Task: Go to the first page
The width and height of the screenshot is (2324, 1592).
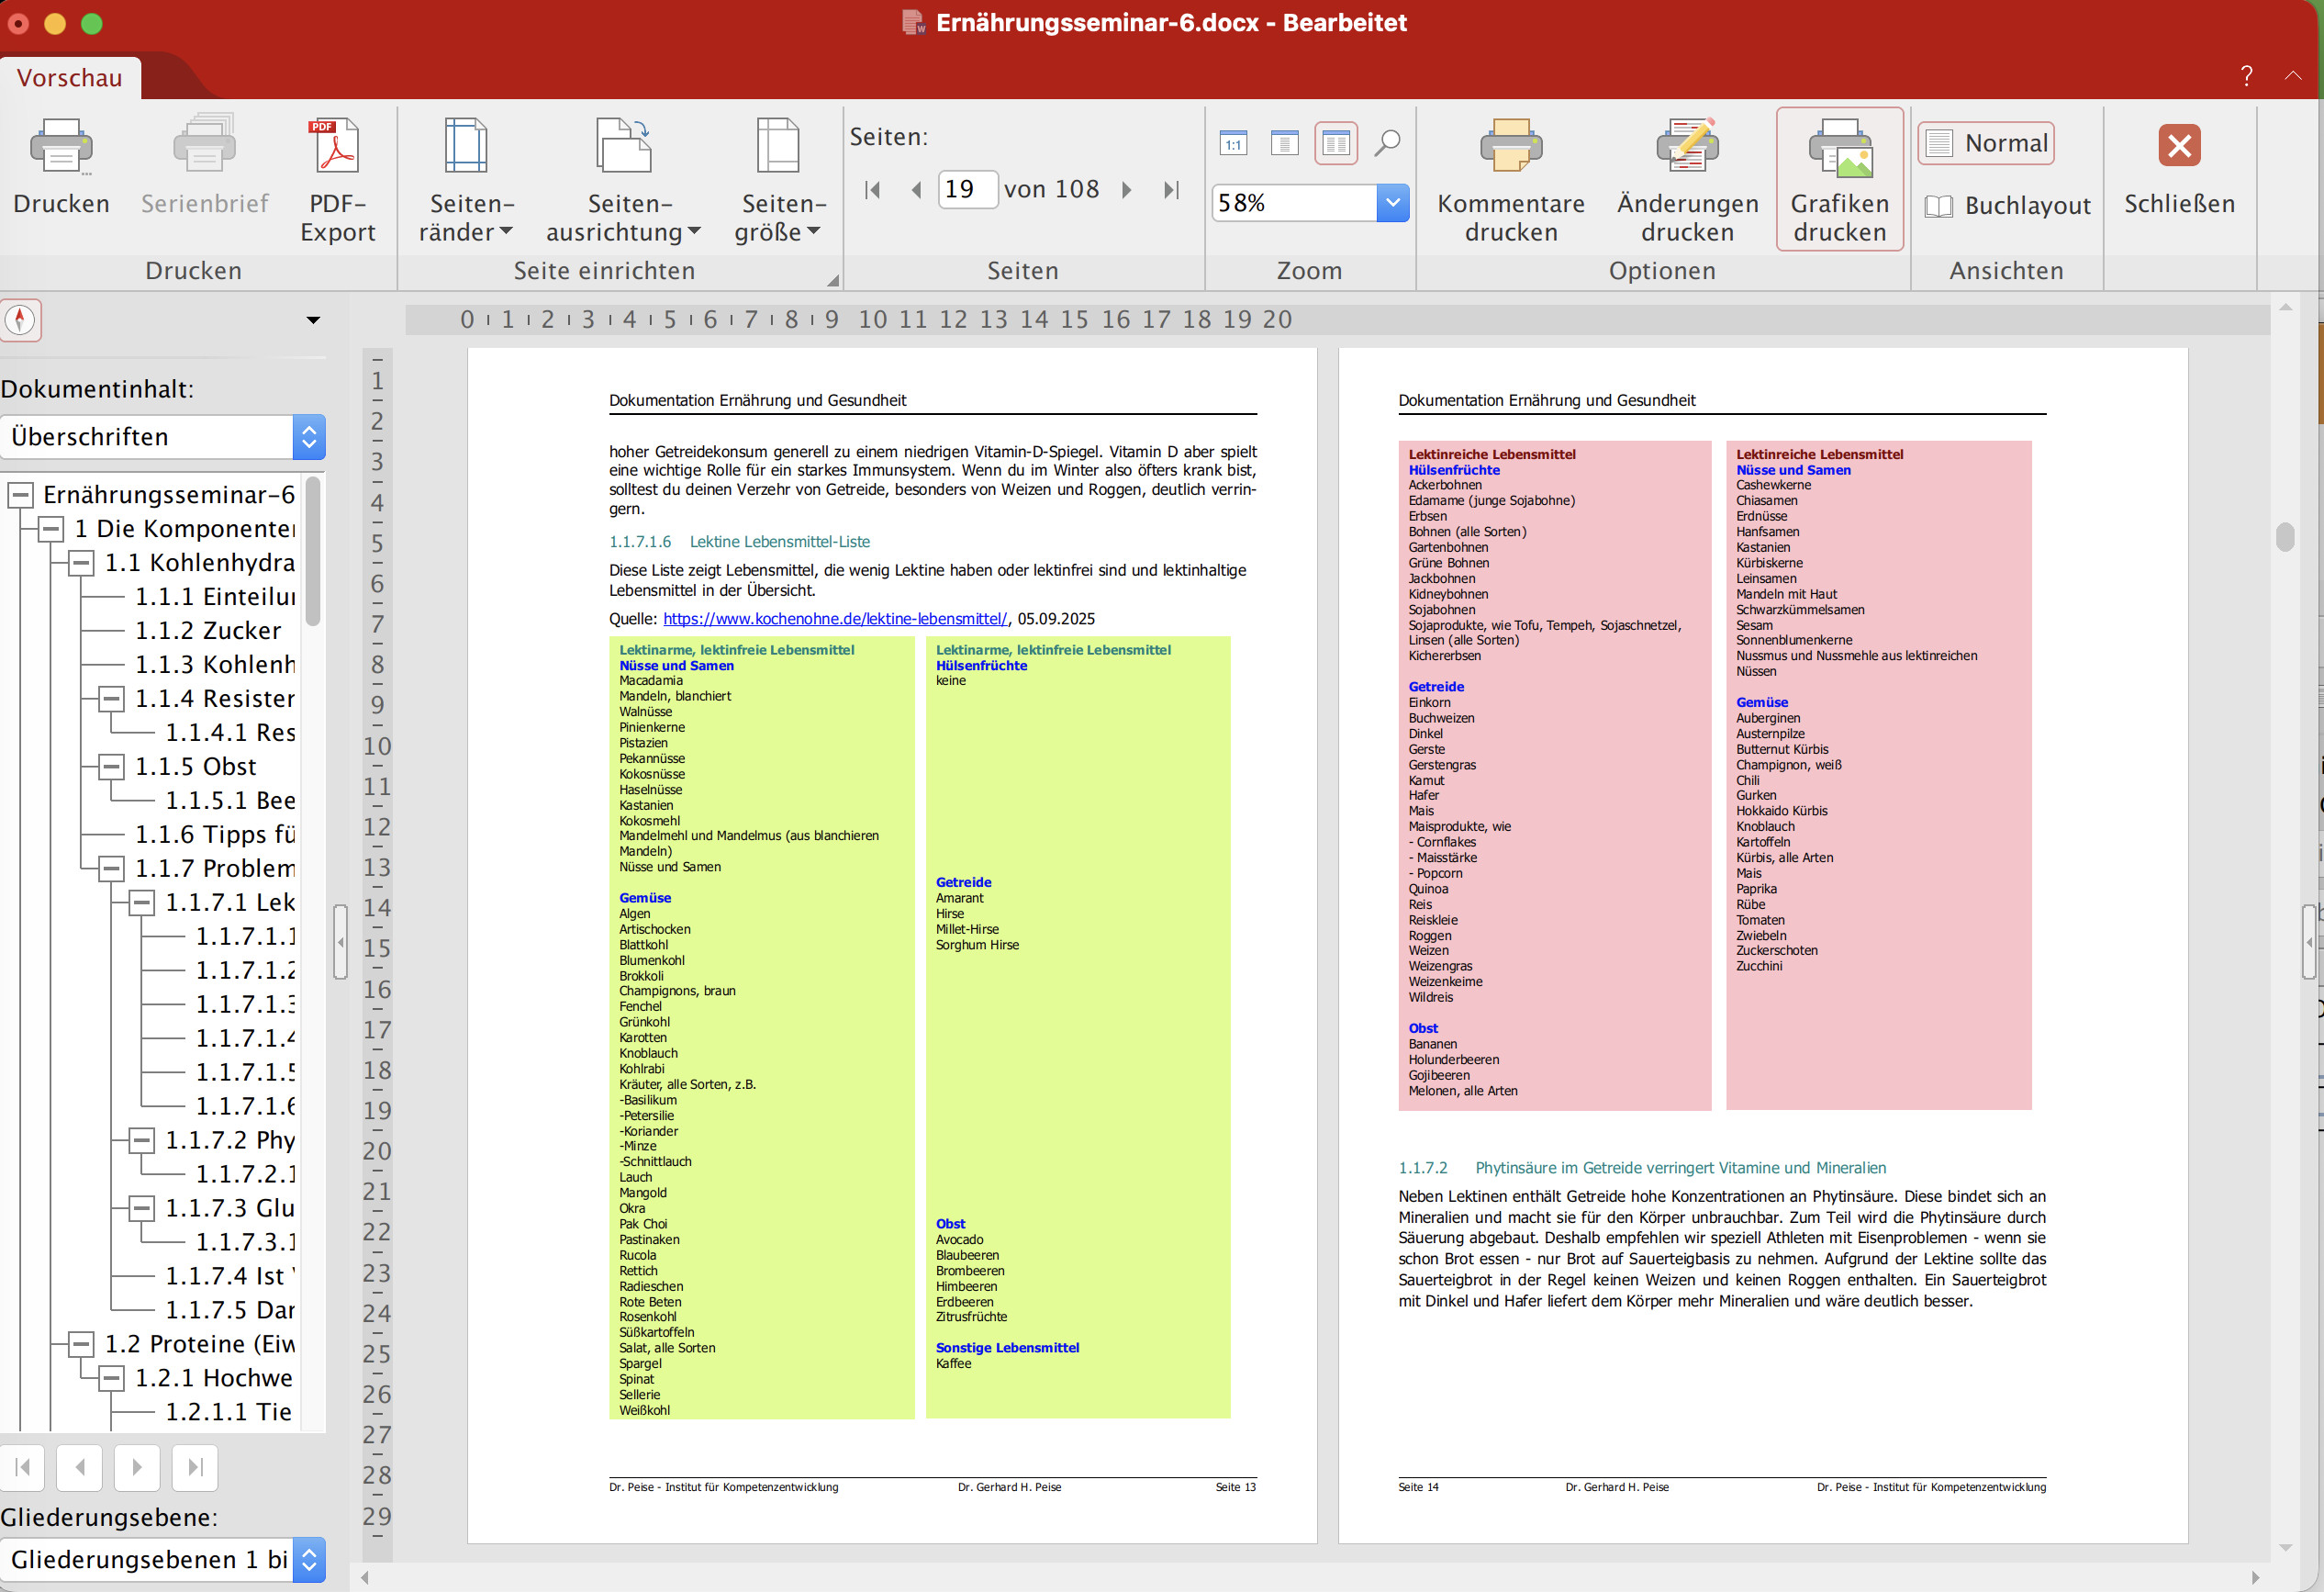Action: (872, 190)
